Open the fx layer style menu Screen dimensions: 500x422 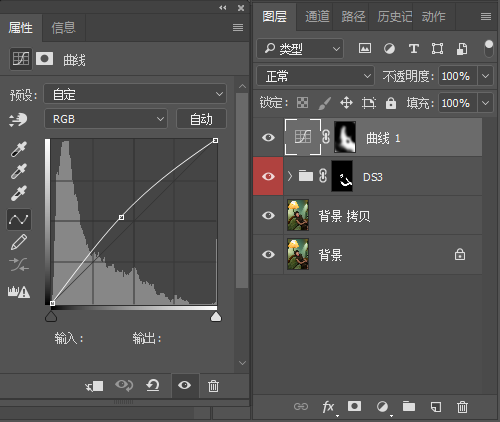click(x=328, y=407)
